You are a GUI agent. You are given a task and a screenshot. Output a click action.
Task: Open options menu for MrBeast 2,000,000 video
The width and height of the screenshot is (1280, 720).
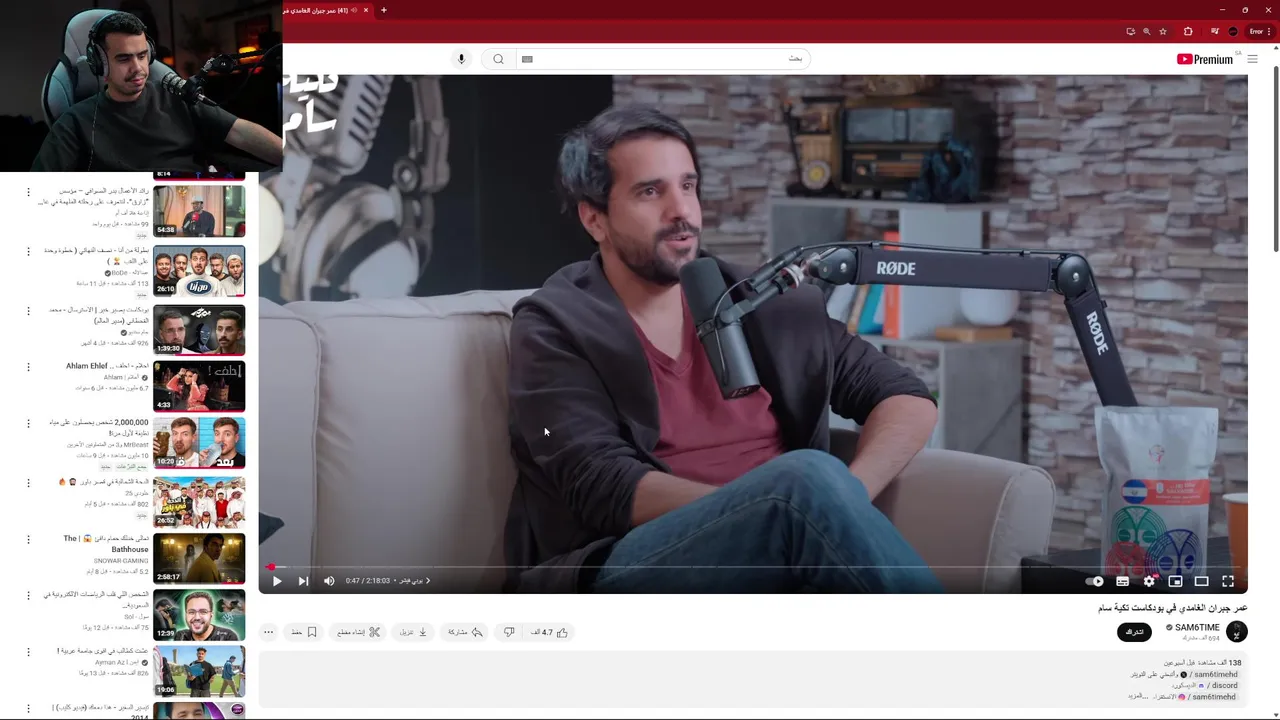coord(28,424)
